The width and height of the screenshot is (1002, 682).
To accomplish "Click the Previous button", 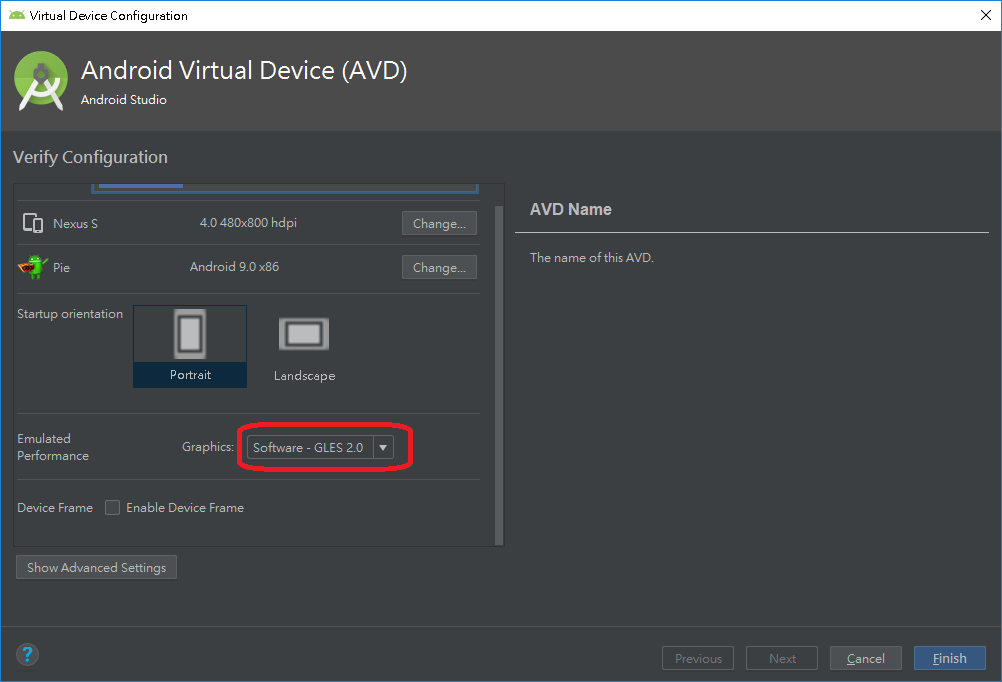I will (x=698, y=658).
